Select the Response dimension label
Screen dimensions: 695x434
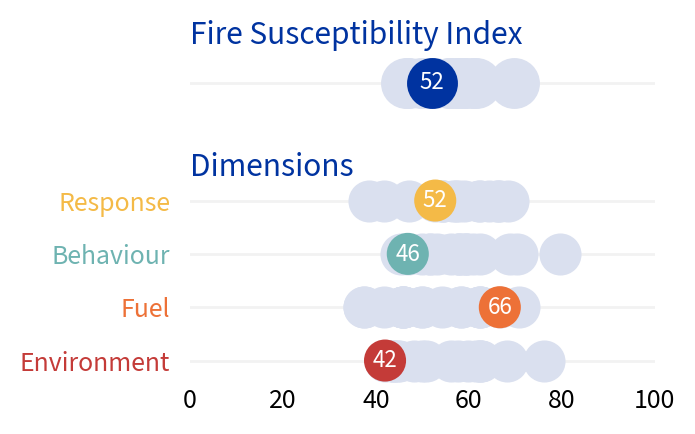(115, 202)
